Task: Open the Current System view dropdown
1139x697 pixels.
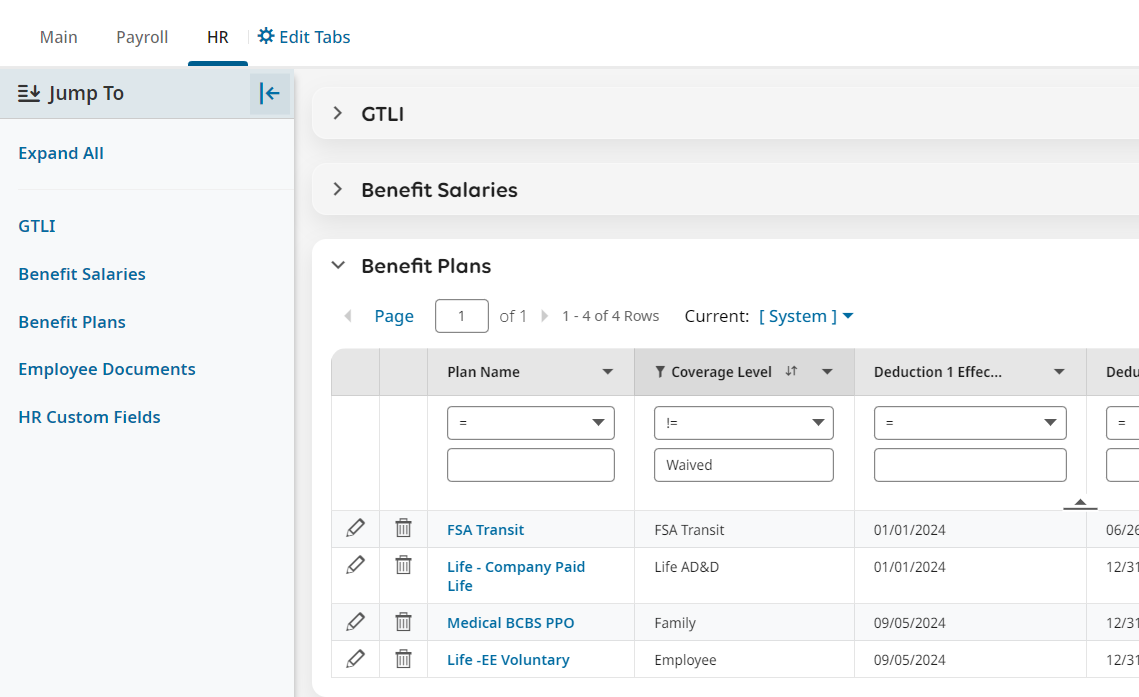Action: click(x=806, y=316)
